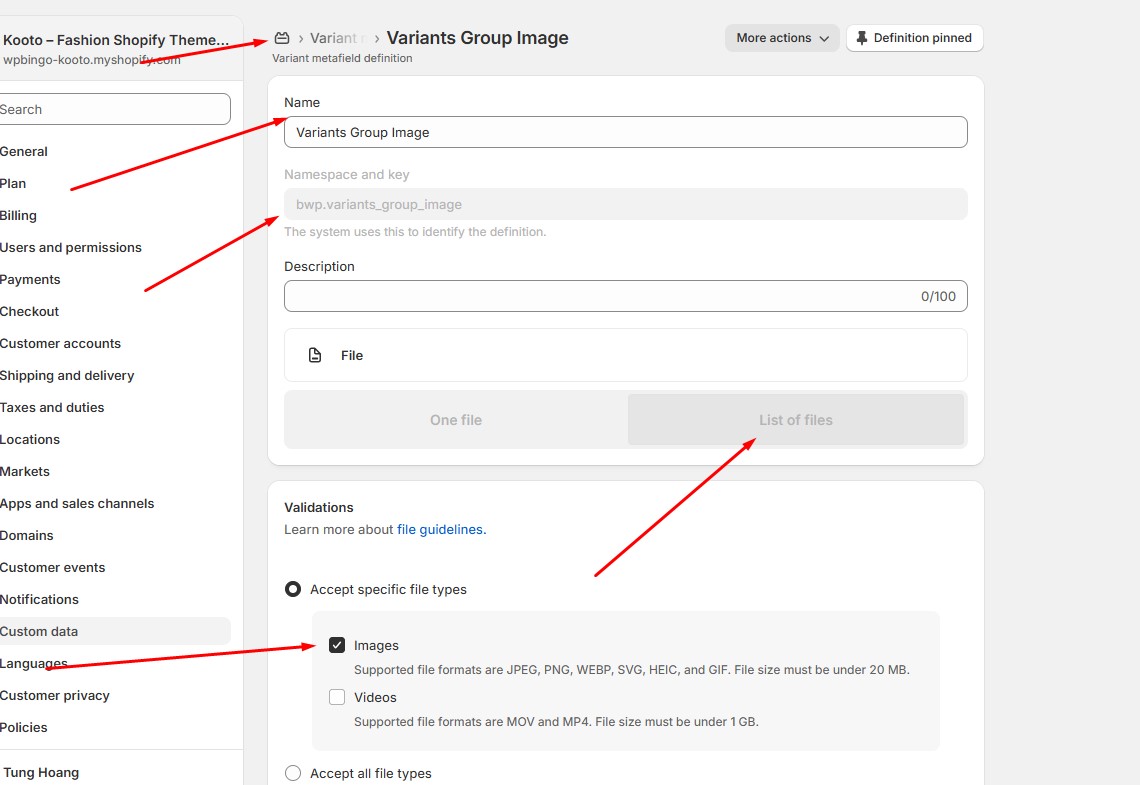
Task: Open Custom data in settings sidebar
Action: point(39,631)
